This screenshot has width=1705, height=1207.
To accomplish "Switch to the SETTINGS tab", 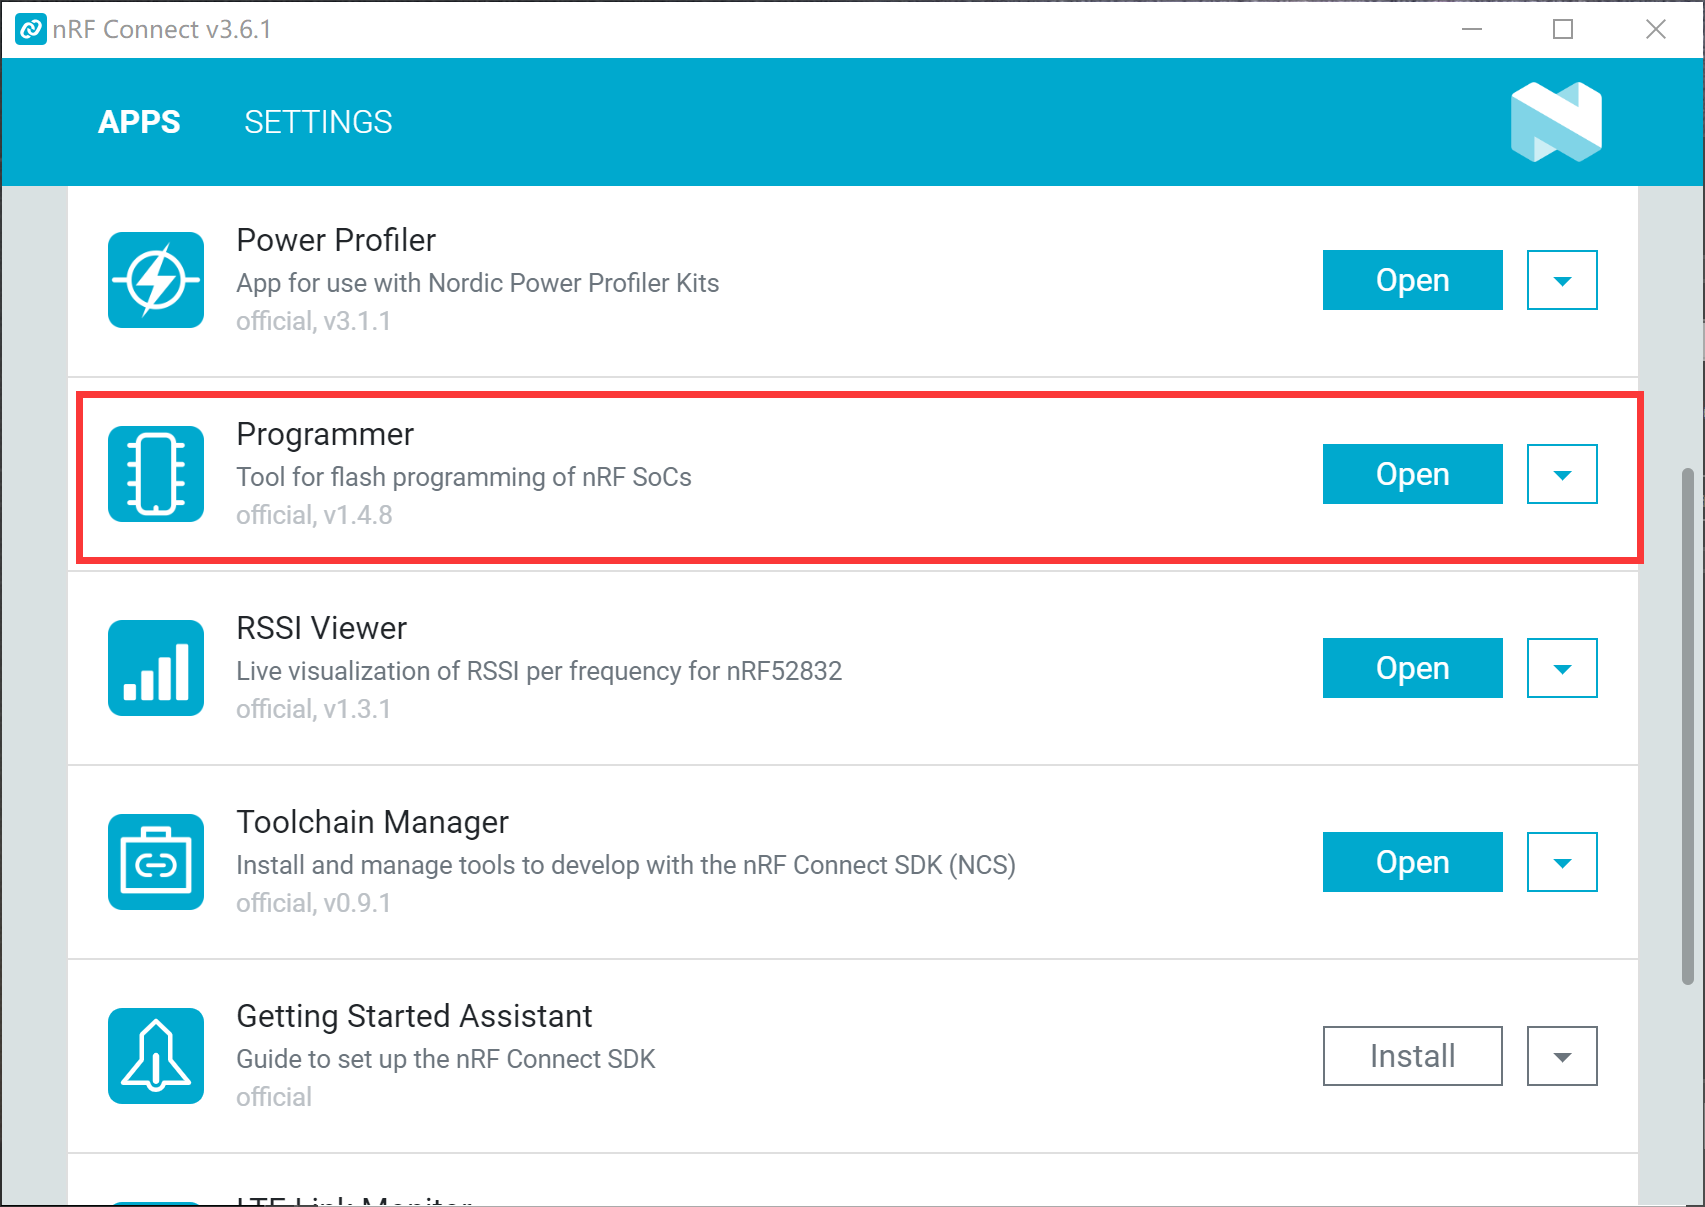I will 318,122.
